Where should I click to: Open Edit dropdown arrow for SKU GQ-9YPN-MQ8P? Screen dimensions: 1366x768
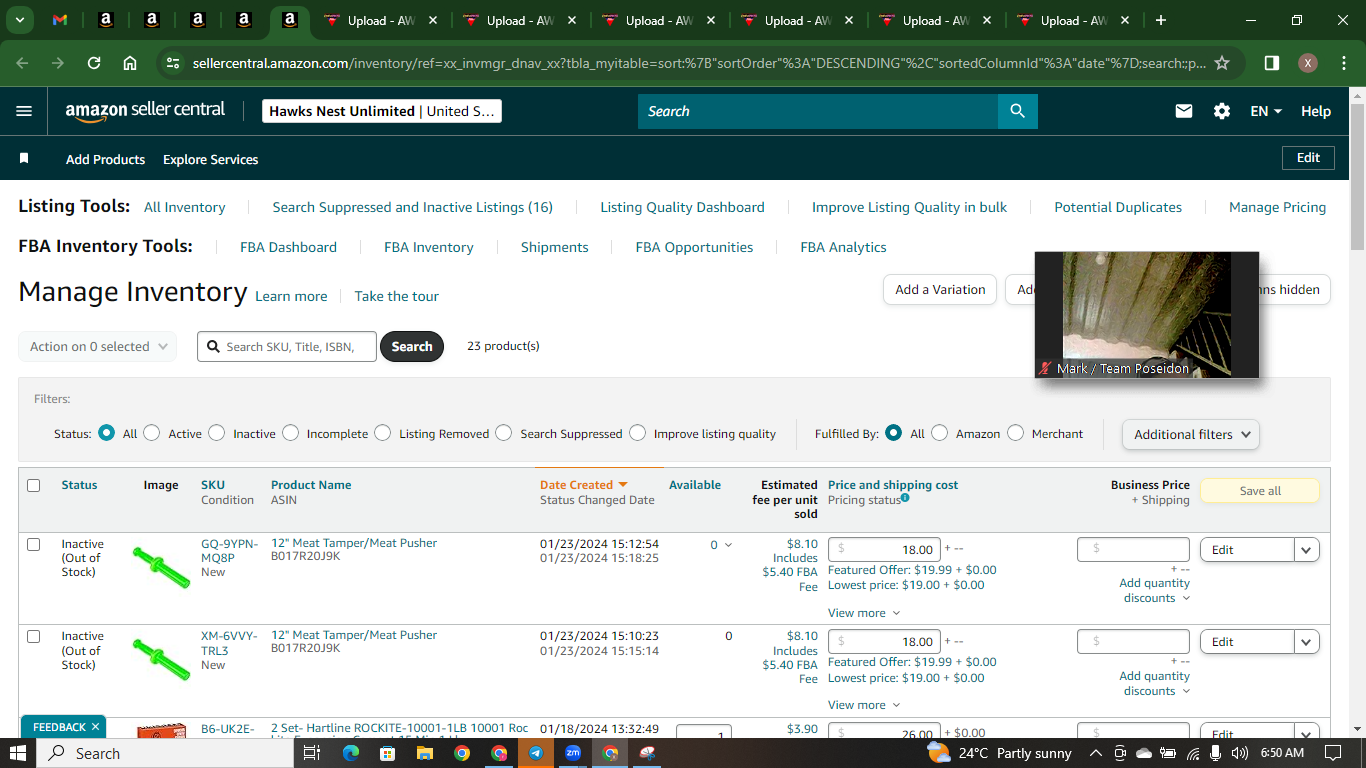[1307, 550]
